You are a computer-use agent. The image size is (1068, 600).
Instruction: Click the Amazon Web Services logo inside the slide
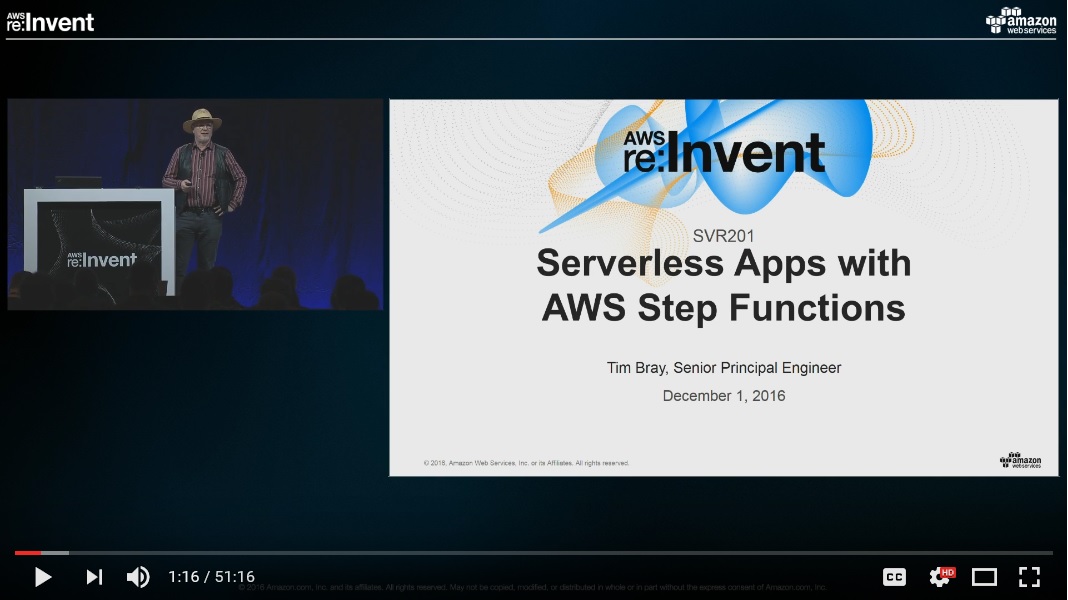[x=1020, y=460]
